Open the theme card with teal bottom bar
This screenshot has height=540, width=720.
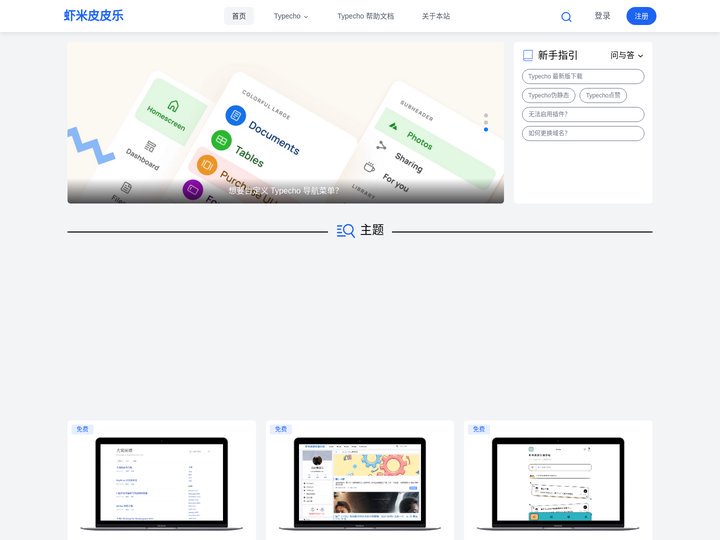pos(558,480)
